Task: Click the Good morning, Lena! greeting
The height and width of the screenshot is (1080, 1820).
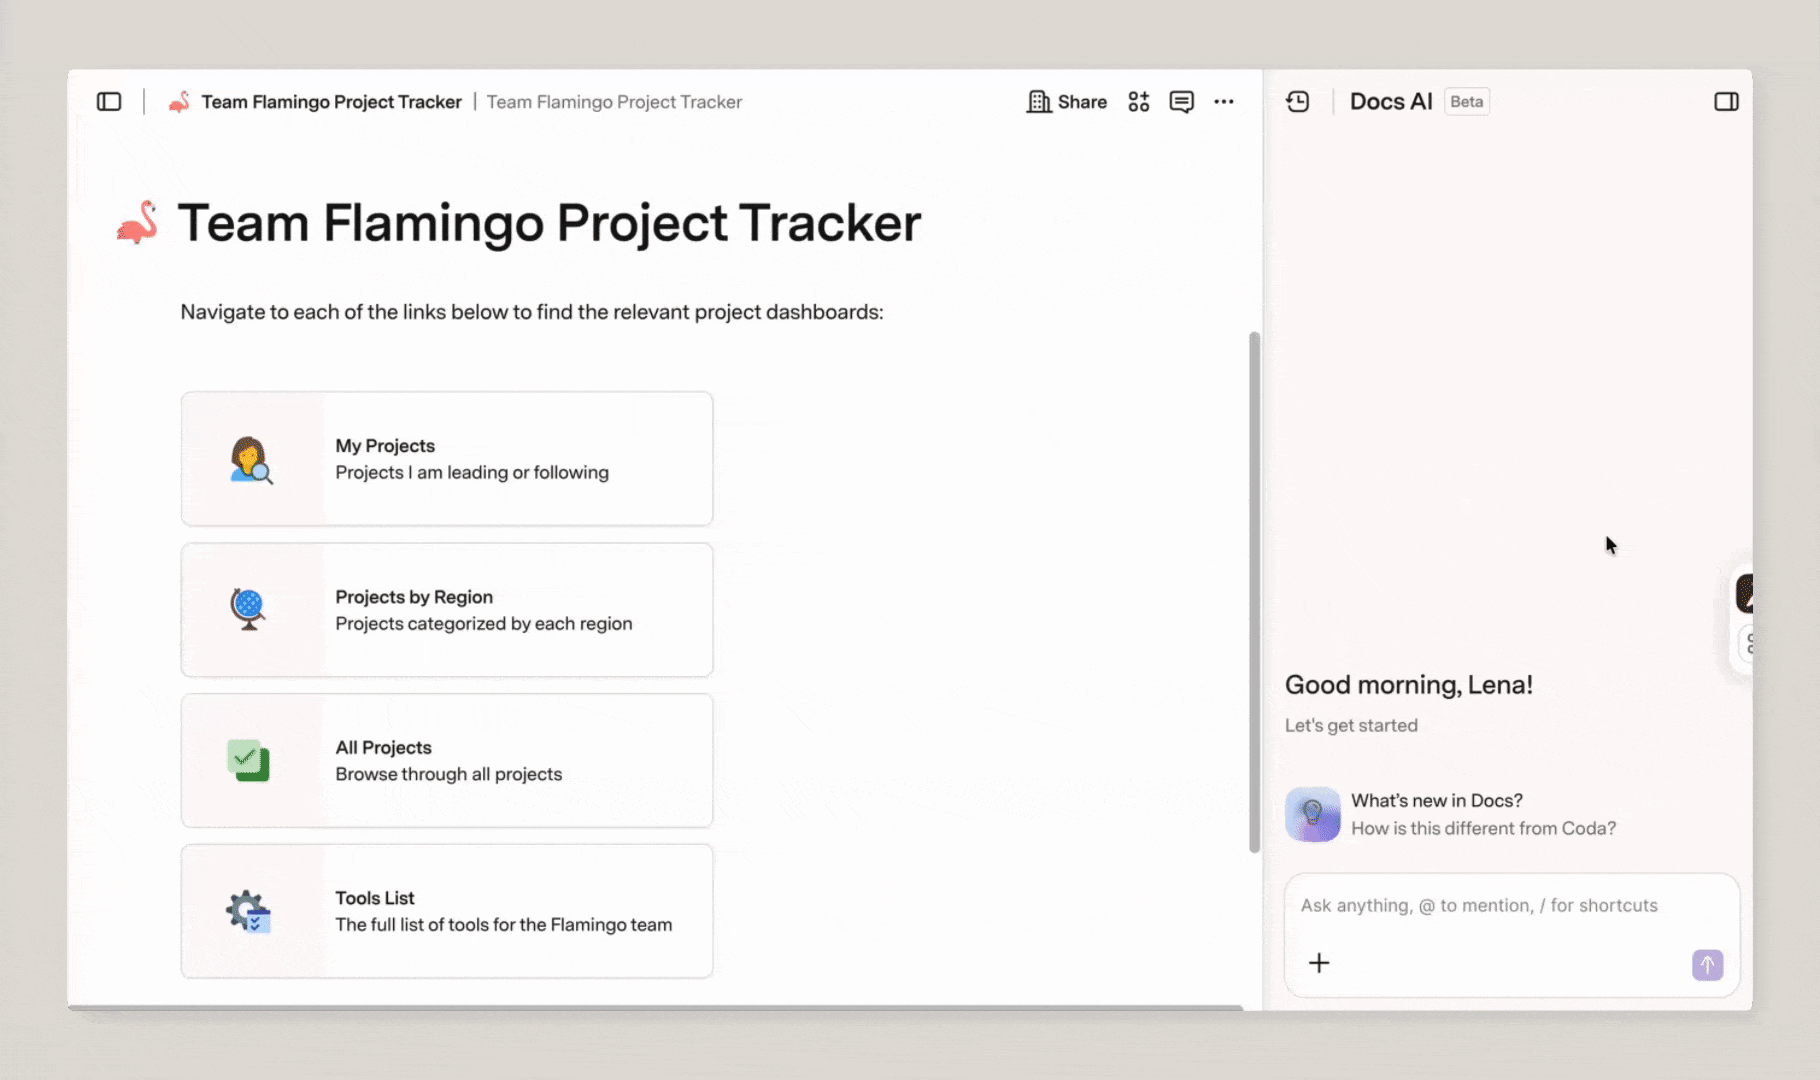Action: point(1408,685)
